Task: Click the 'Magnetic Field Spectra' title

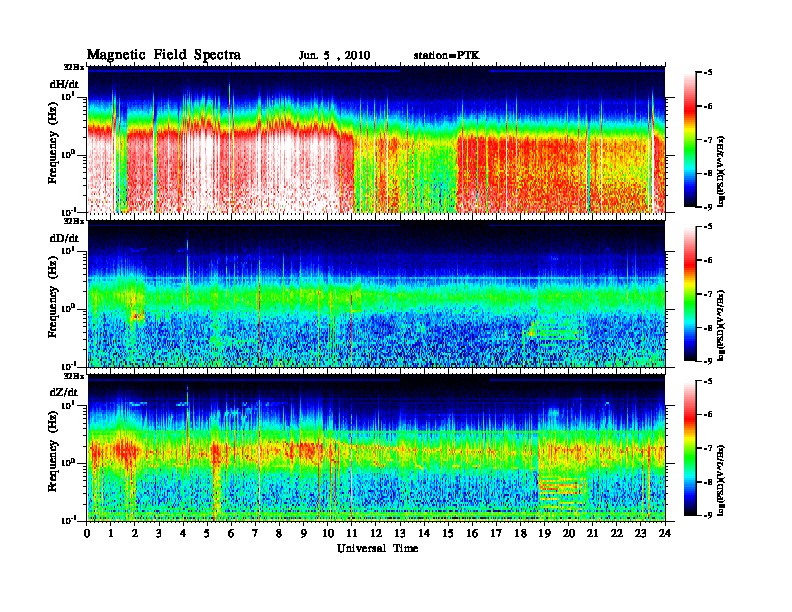Action: click(164, 55)
